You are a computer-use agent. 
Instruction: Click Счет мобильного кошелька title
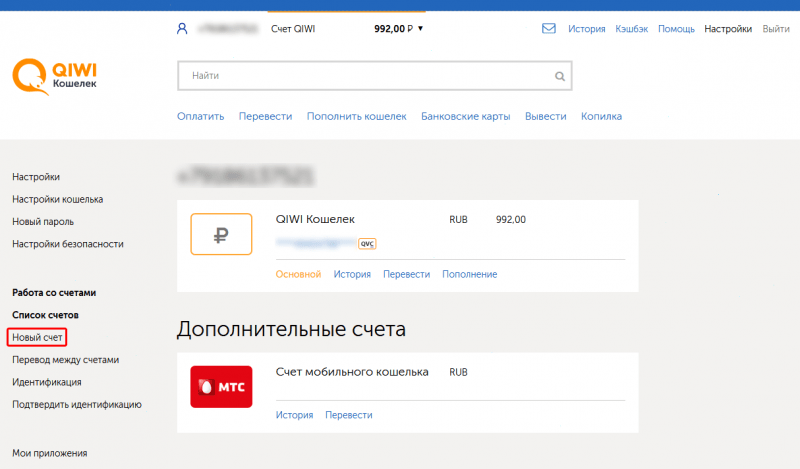tap(352, 372)
